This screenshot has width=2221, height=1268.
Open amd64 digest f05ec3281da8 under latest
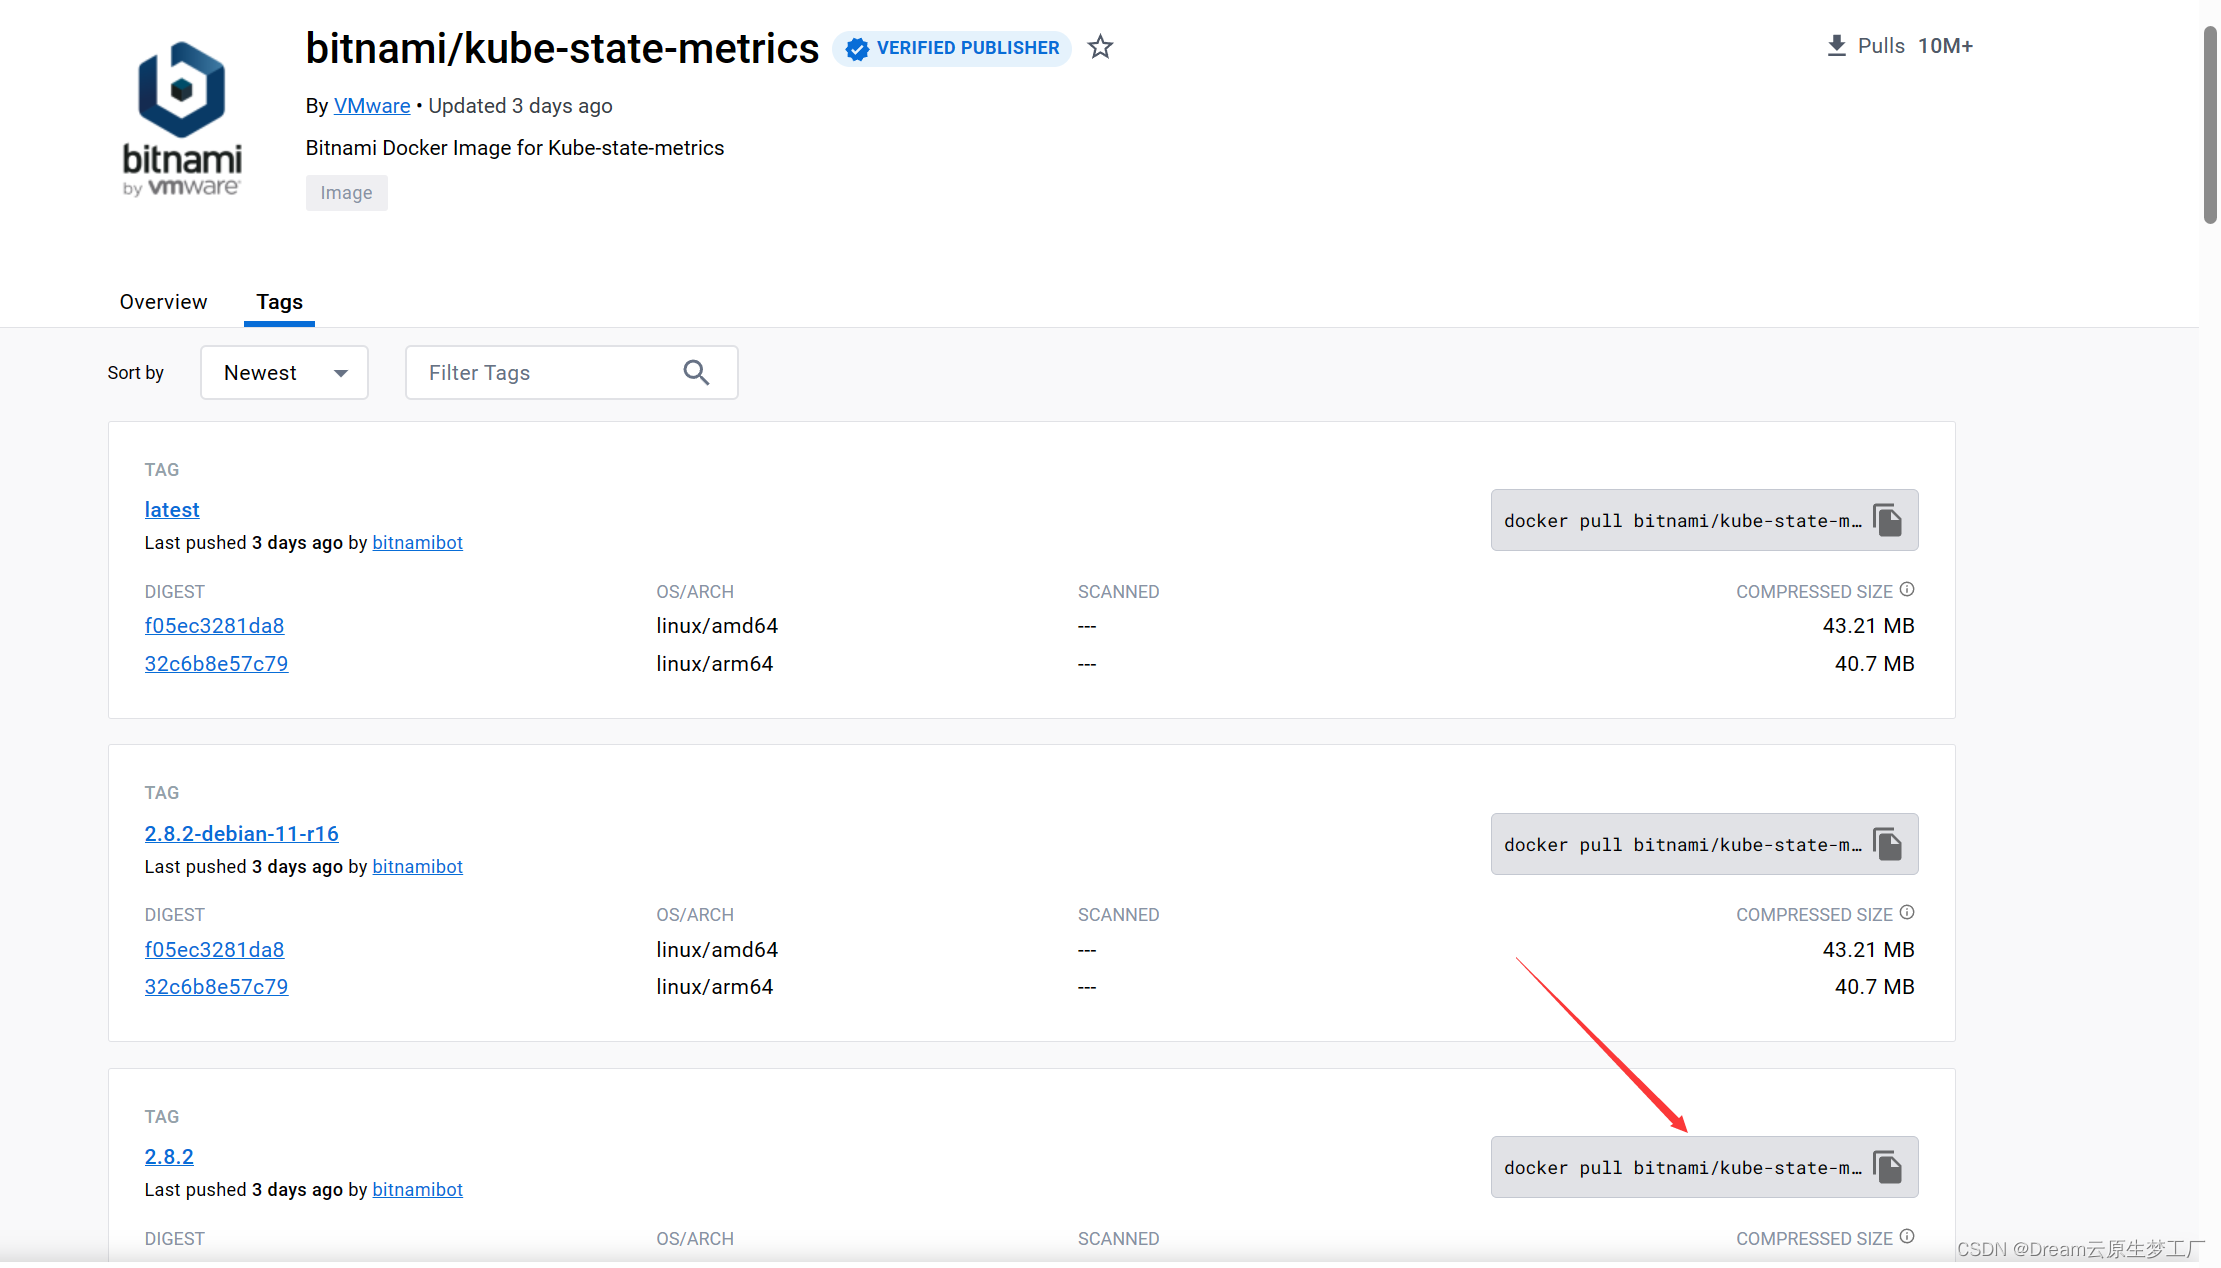[x=214, y=626]
